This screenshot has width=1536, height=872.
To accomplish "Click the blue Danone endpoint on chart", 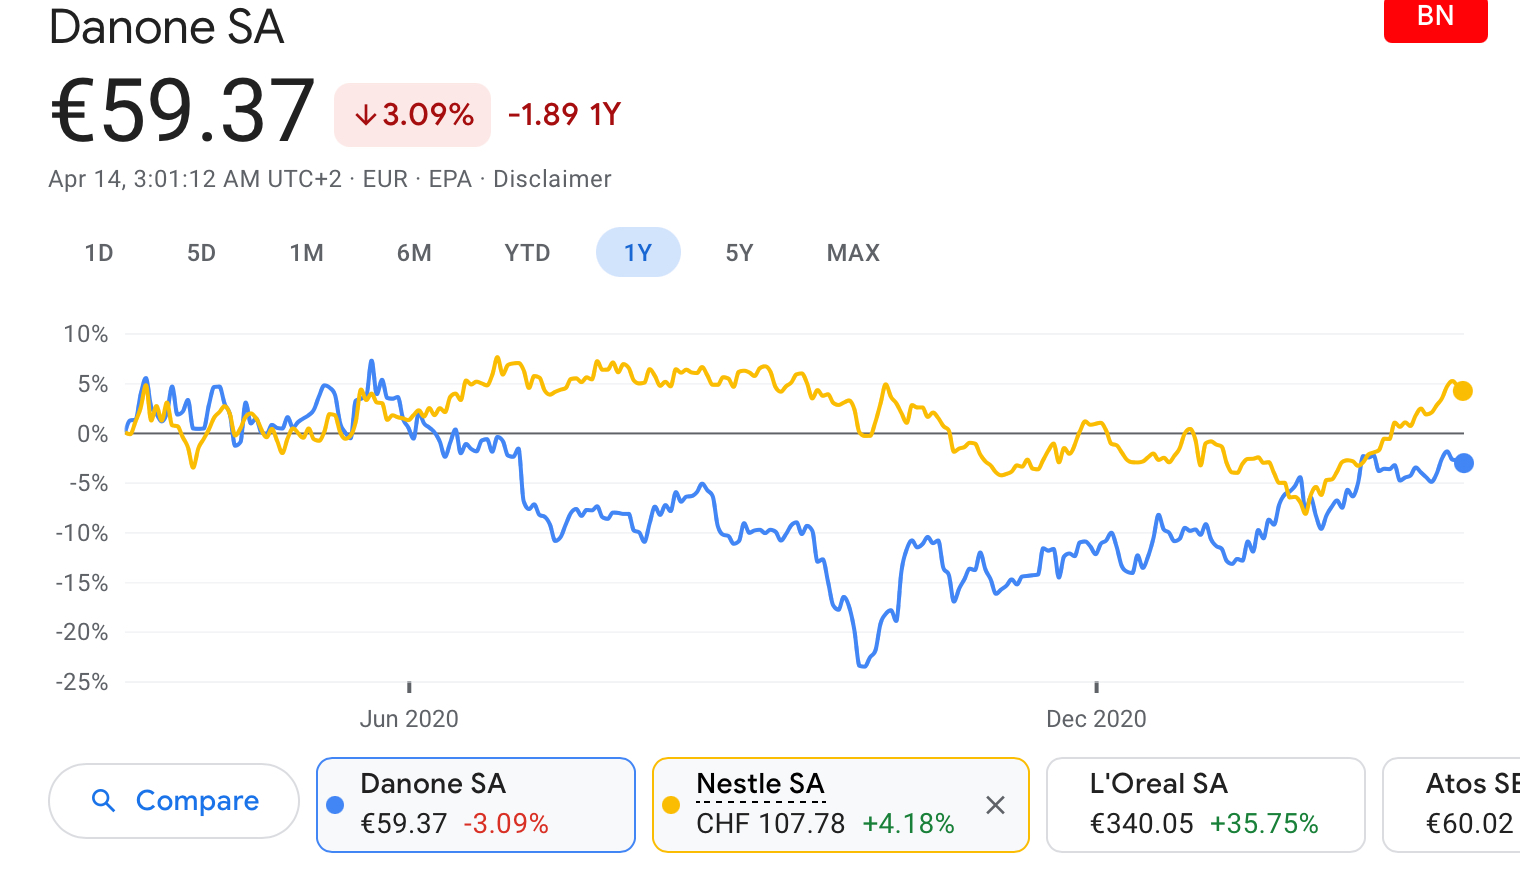I will click(x=1463, y=463).
